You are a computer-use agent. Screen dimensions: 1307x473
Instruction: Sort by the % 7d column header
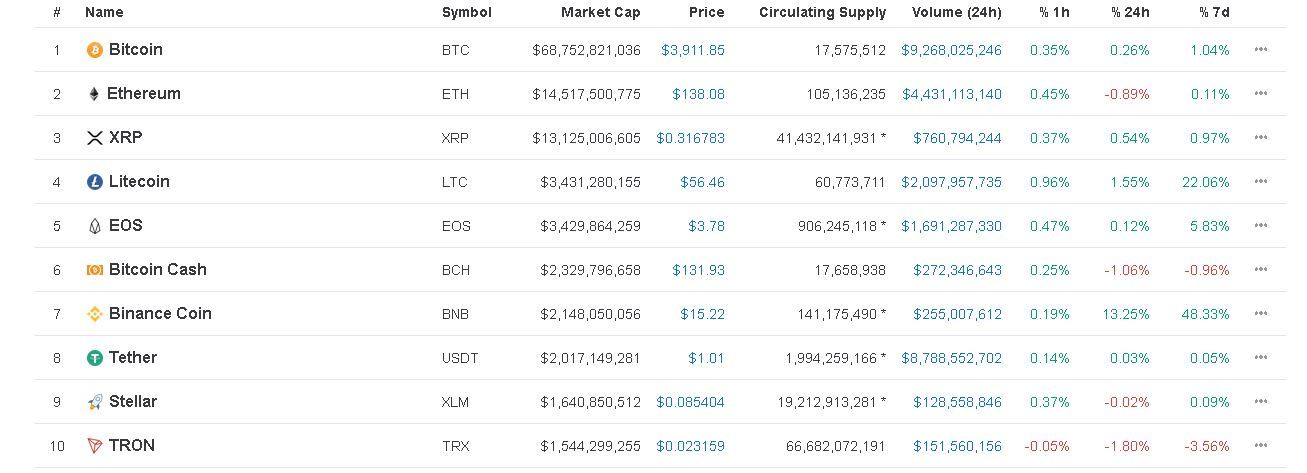pos(1214,13)
